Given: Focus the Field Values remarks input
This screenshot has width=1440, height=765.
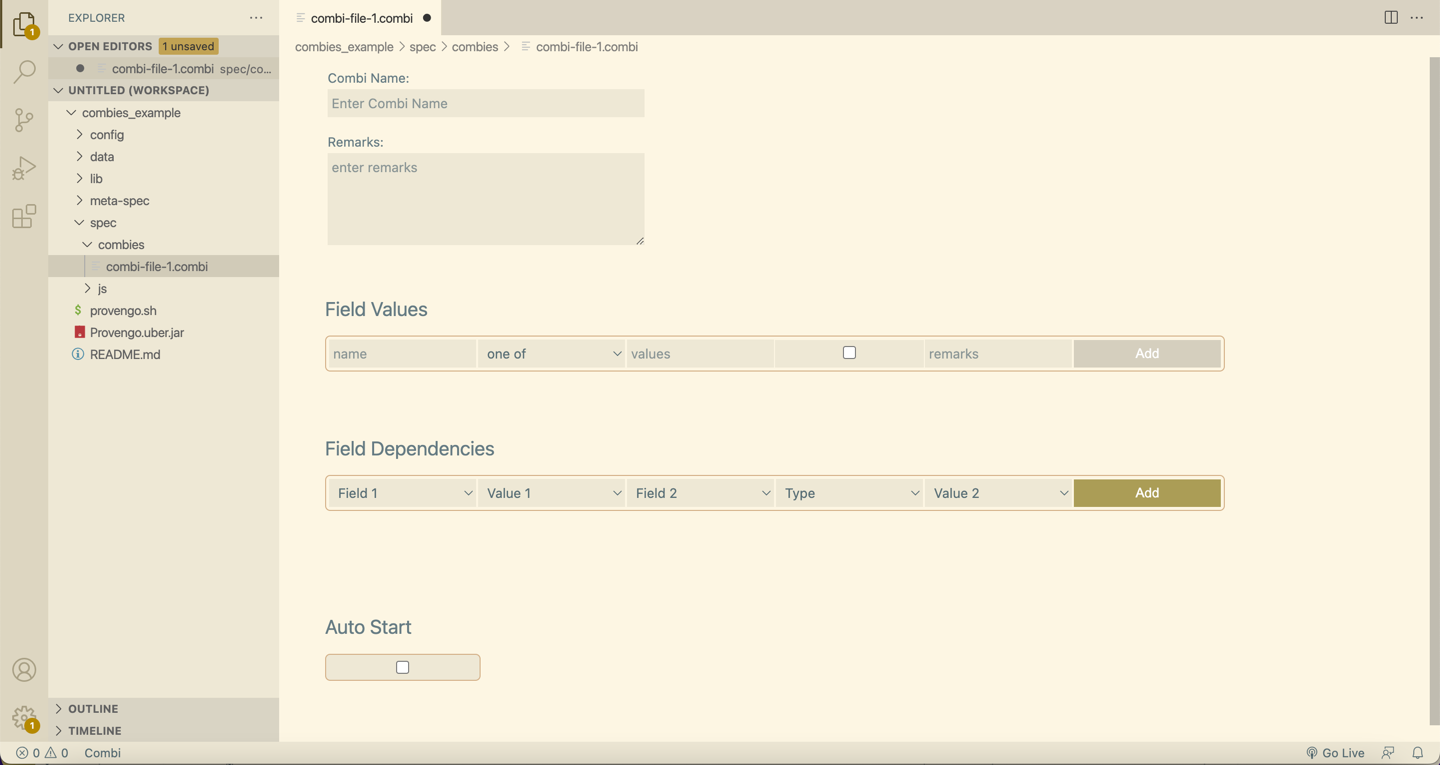Looking at the screenshot, I should pos(998,354).
